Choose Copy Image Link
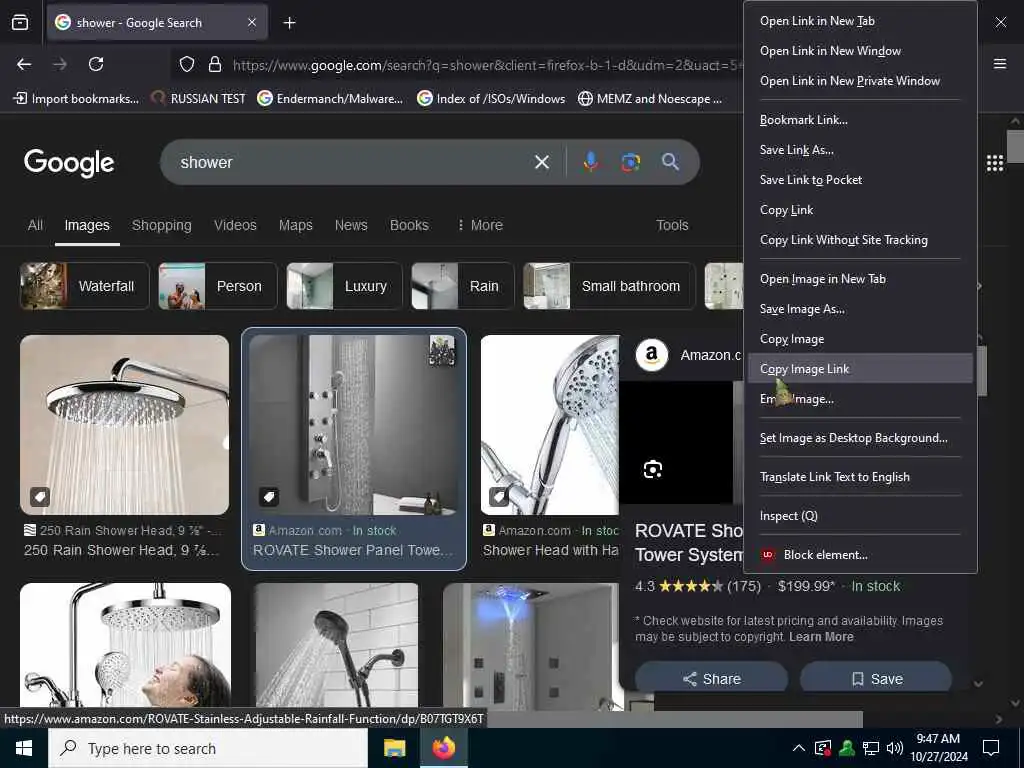 pos(860,369)
